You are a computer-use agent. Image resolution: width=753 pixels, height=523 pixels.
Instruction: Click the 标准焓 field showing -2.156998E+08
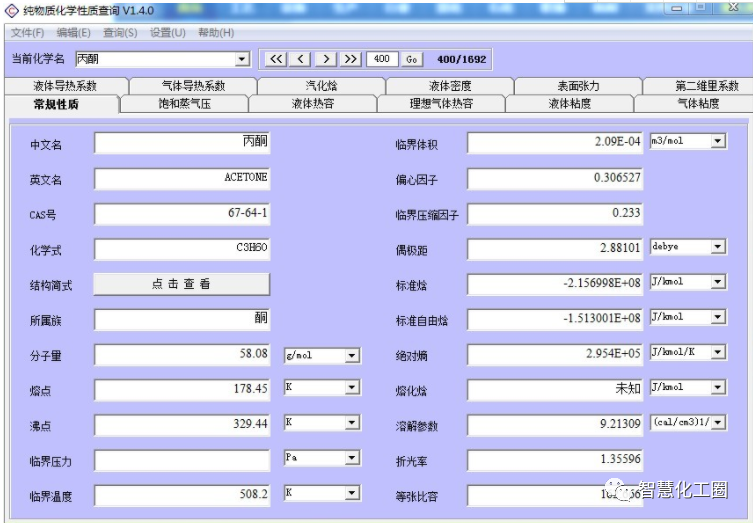pyautogui.click(x=555, y=284)
